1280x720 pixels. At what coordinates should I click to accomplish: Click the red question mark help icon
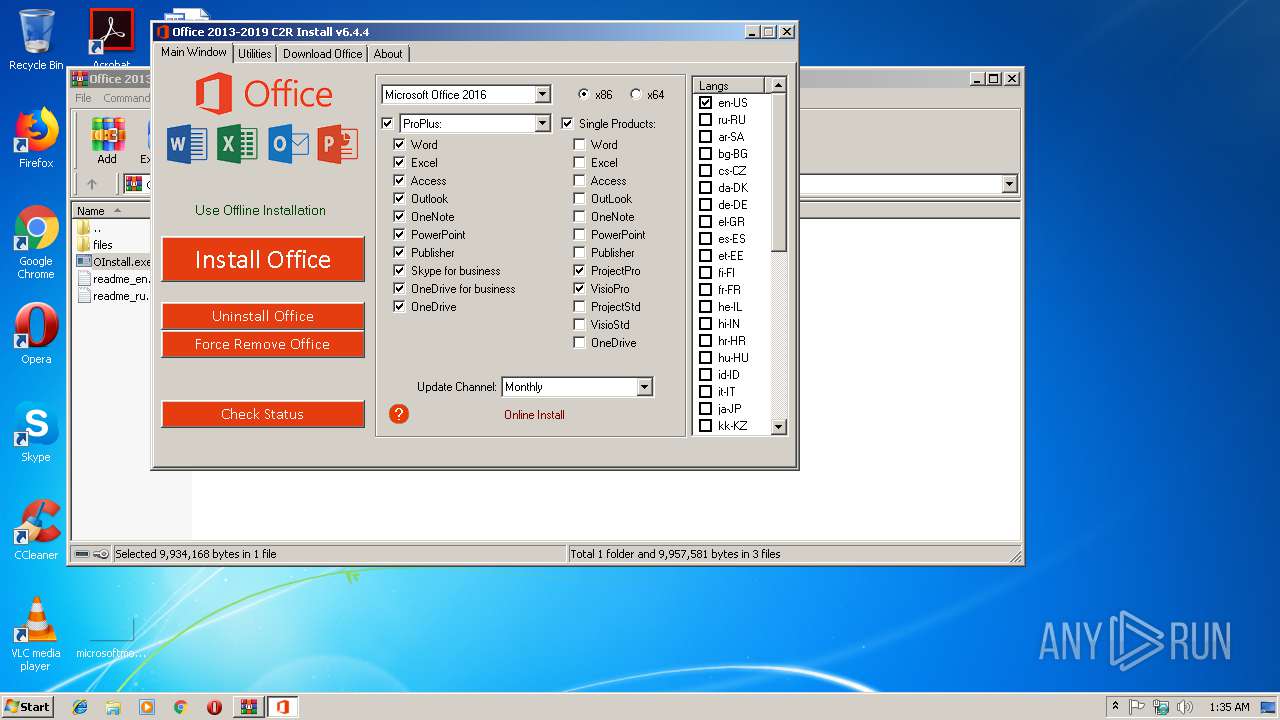(399, 414)
